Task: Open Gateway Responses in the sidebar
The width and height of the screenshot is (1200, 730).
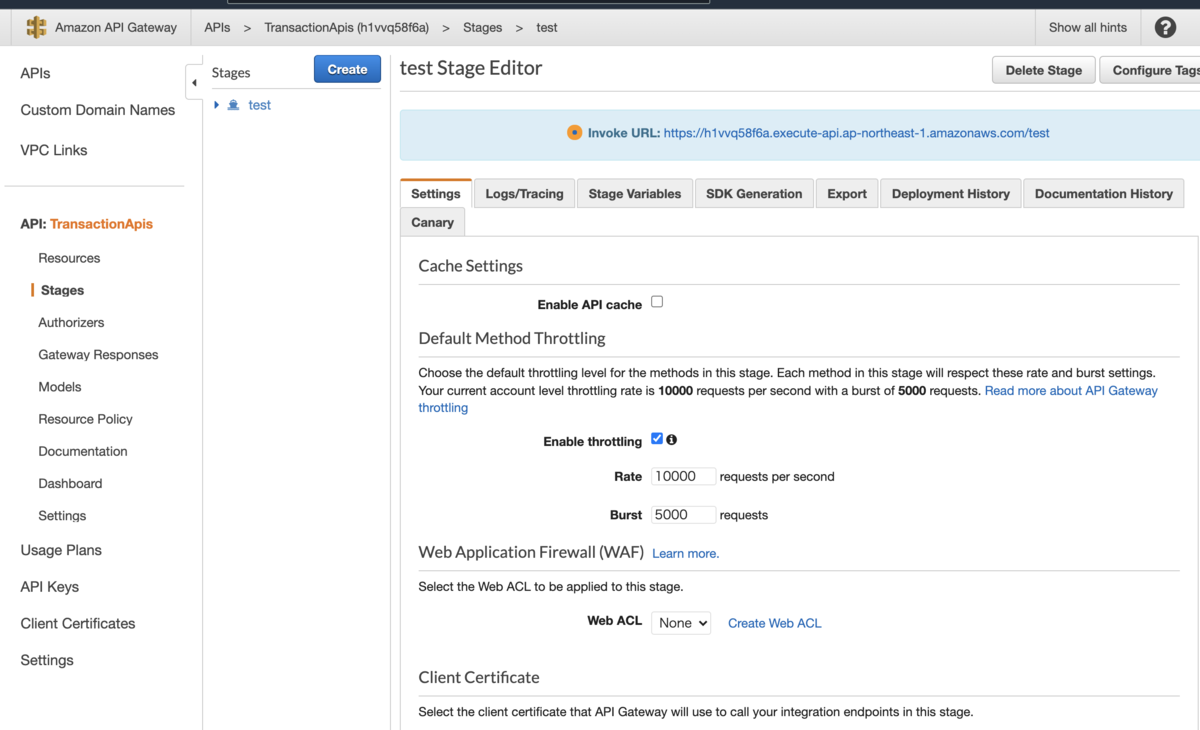Action: click(98, 355)
